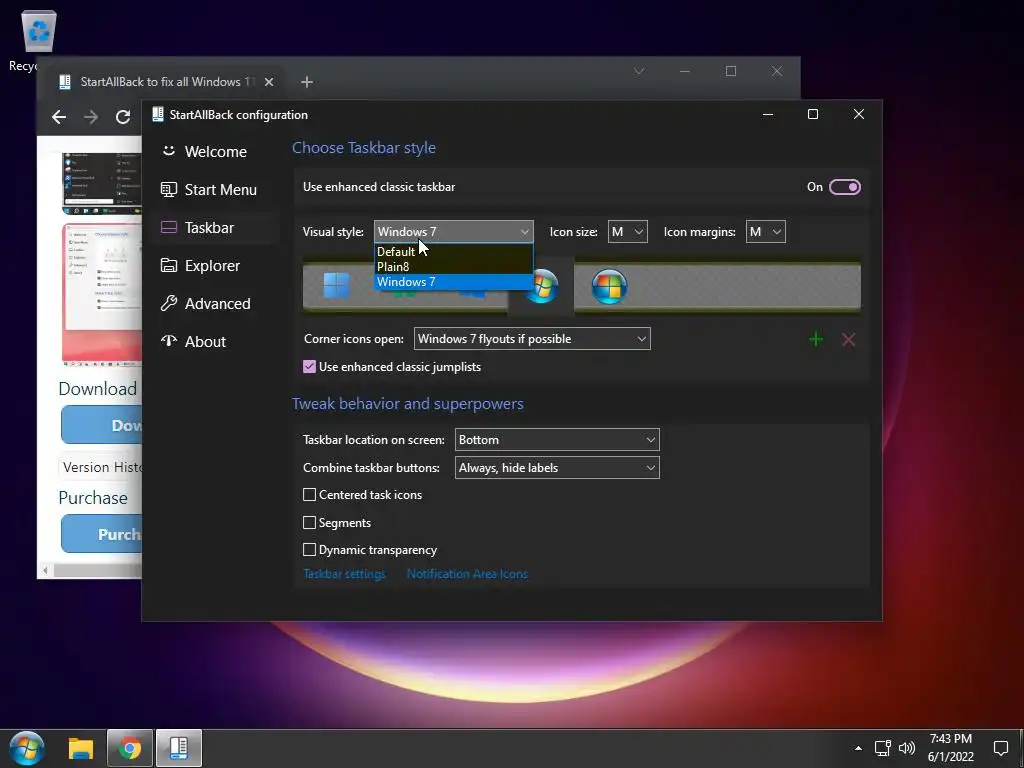Open the Corner icons open dropdown
The image size is (1024, 768).
pyautogui.click(x=532, y=338)
